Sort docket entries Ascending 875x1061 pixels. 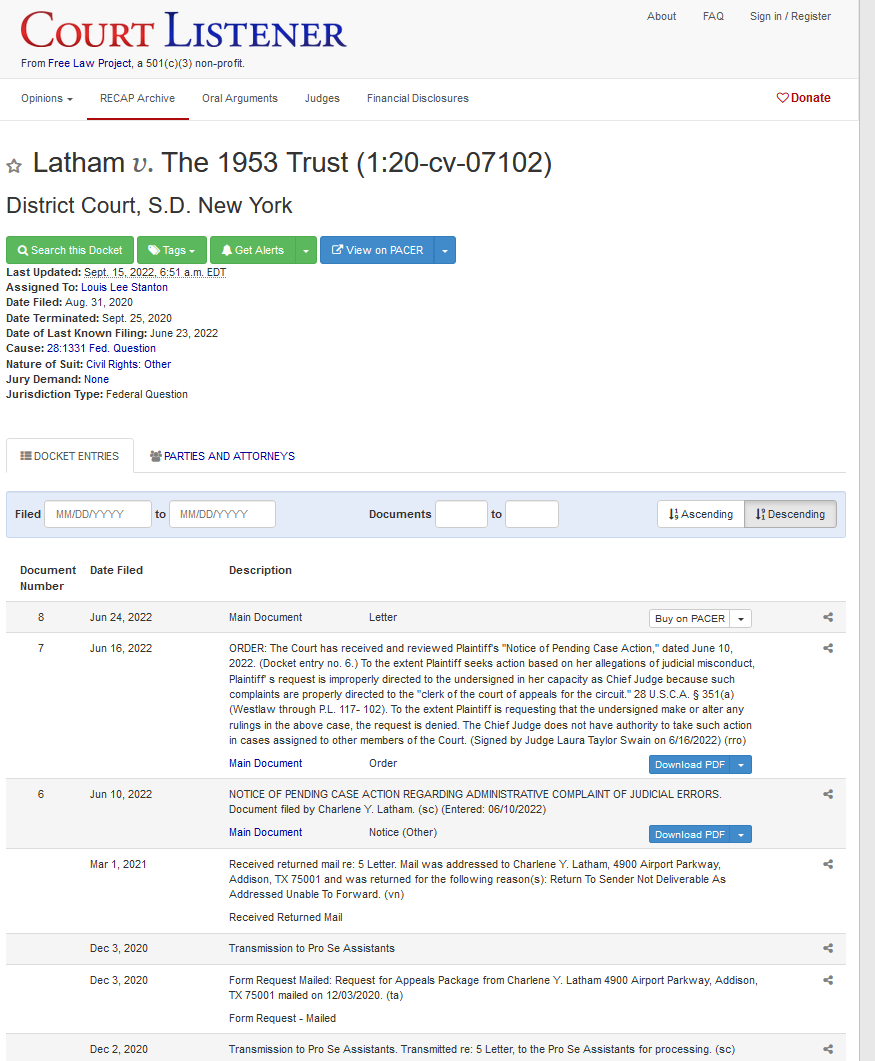click(700, 514)
